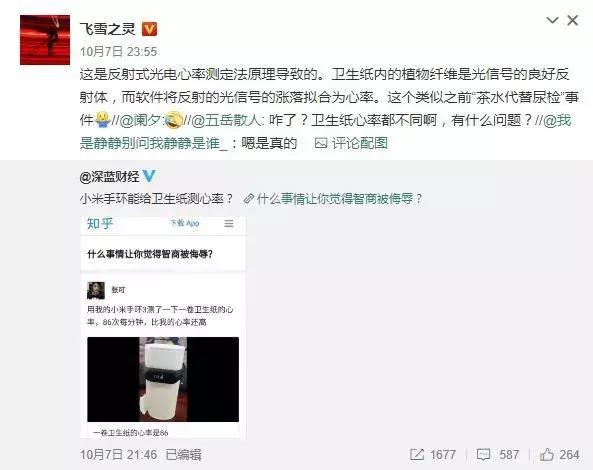Close the post with X icon
Screen dimensions: 593x470
click(x=573, y=20)
